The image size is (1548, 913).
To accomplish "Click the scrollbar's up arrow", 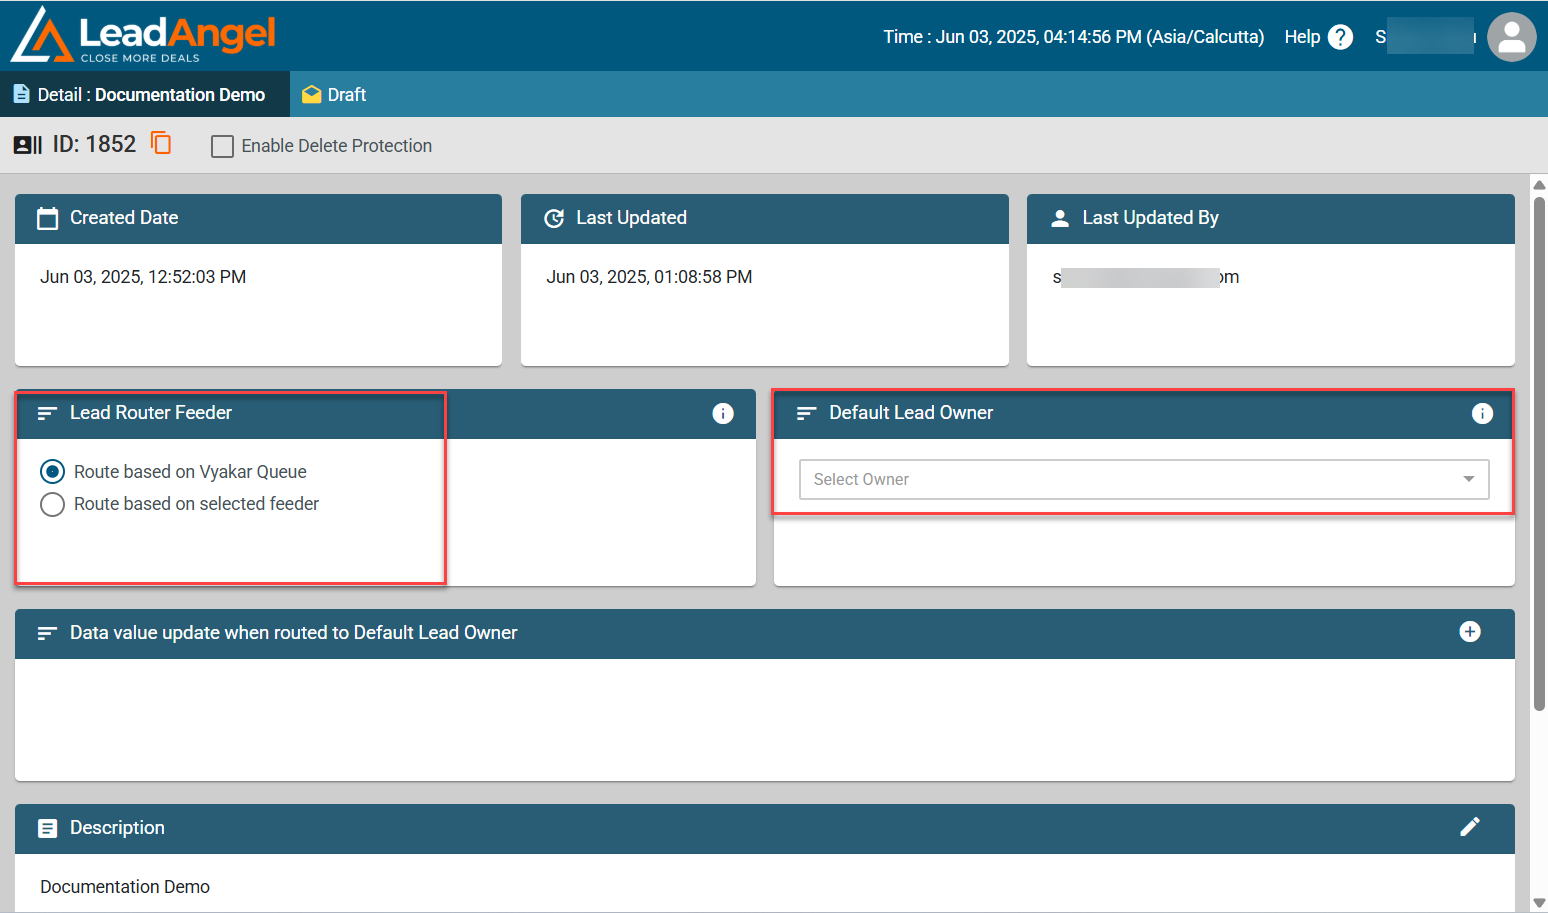I will point(1539,185).
